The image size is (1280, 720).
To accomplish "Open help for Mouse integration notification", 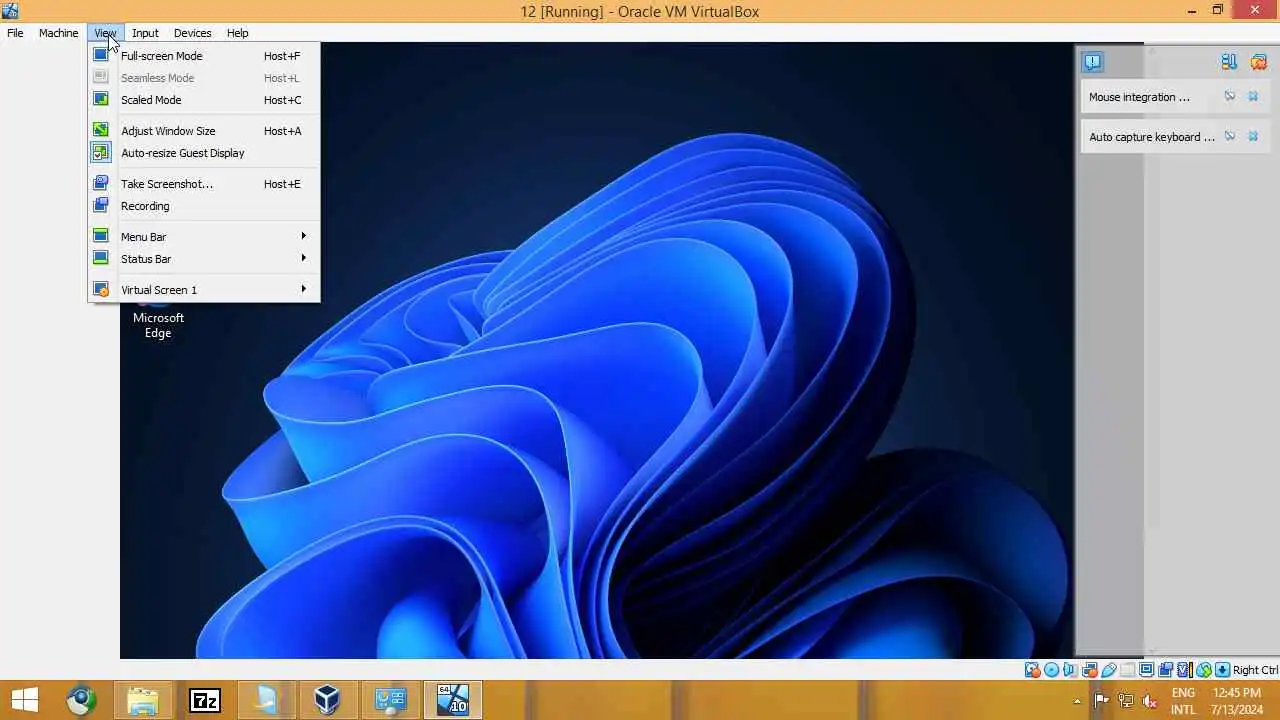I will (x=1230, y=97).
